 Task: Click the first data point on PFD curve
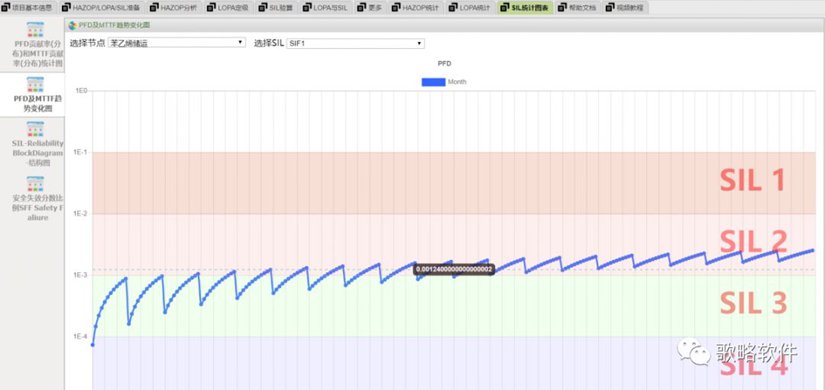click(x=93, y=345)
